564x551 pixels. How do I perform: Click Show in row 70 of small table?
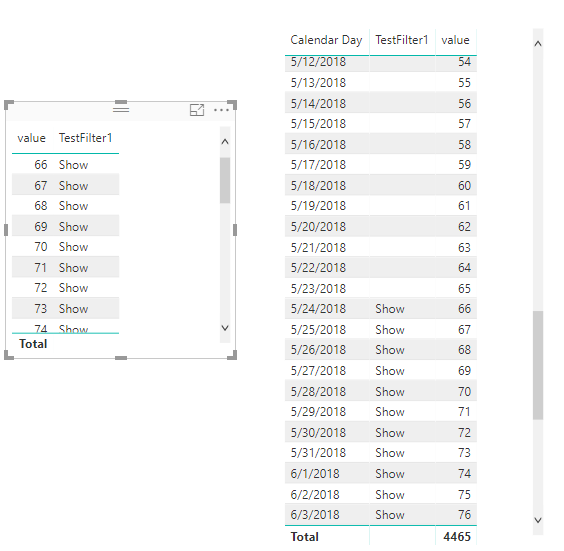(73, 247)
